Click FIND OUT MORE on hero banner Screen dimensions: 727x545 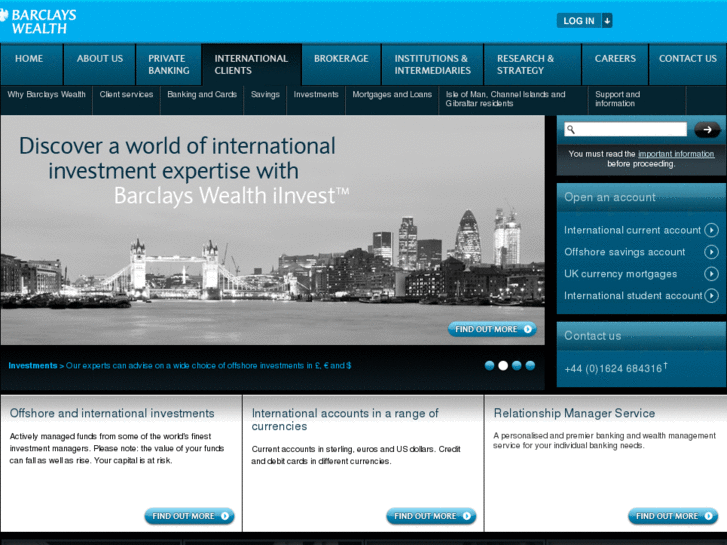492,329
